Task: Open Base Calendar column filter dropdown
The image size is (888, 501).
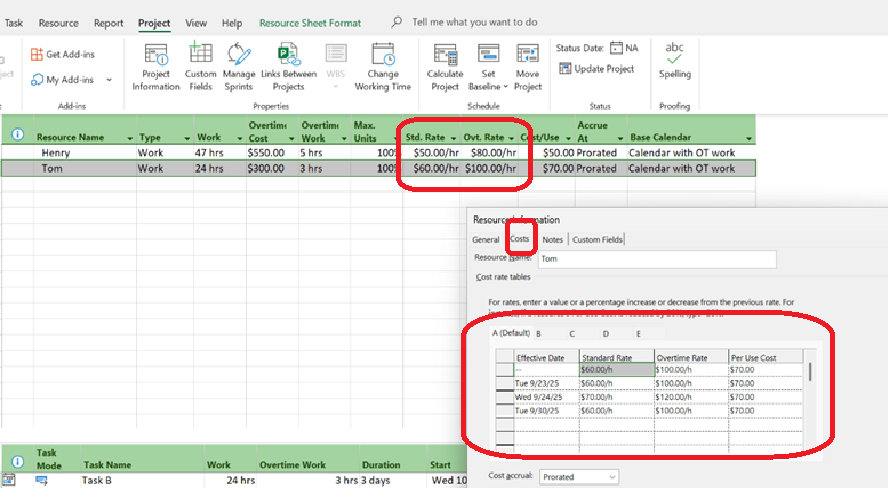Action: coord(749,138)
